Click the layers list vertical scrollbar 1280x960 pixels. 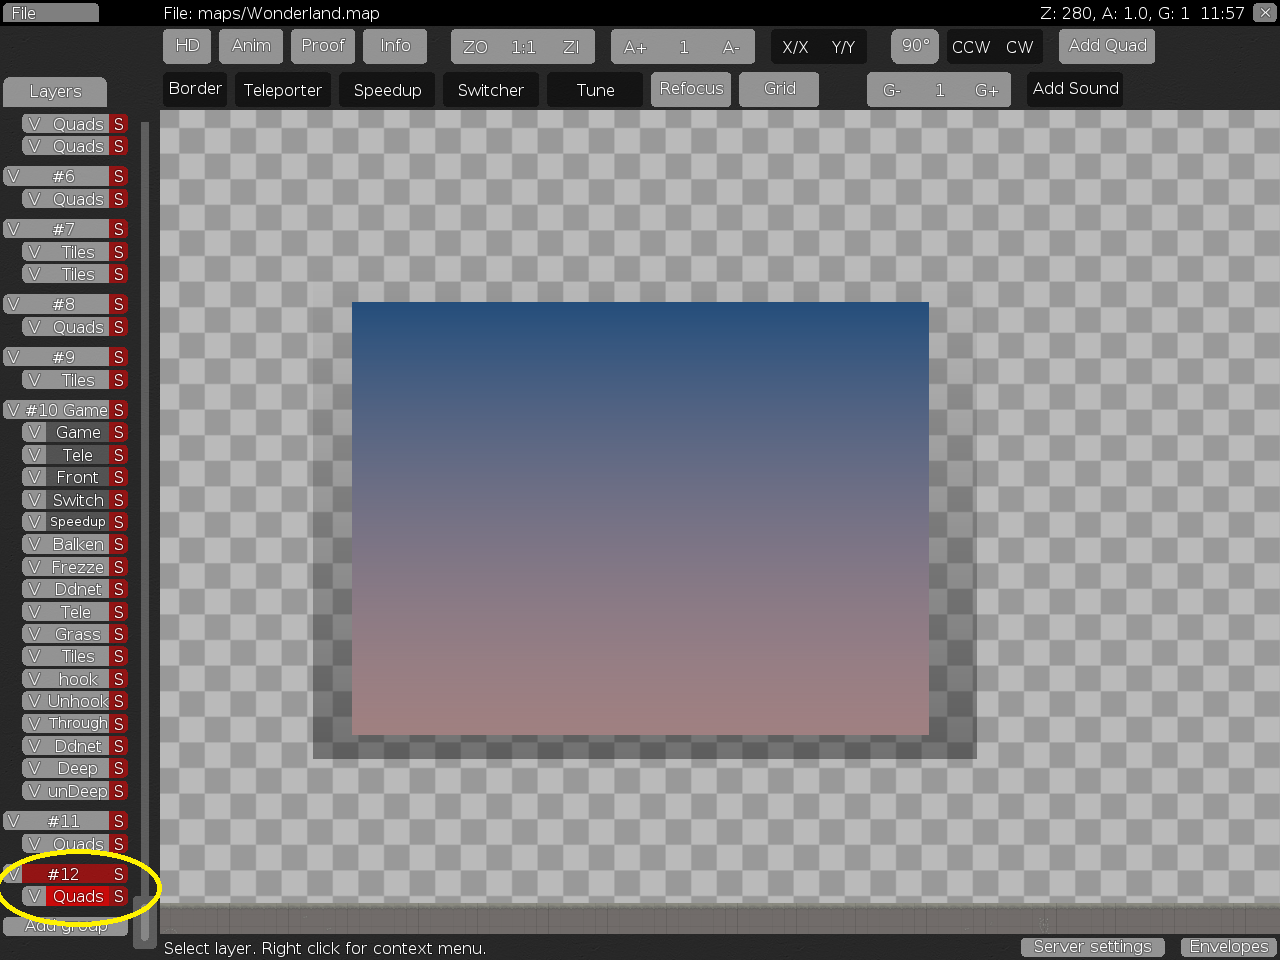pyautogui.click(x=145, y=500)
